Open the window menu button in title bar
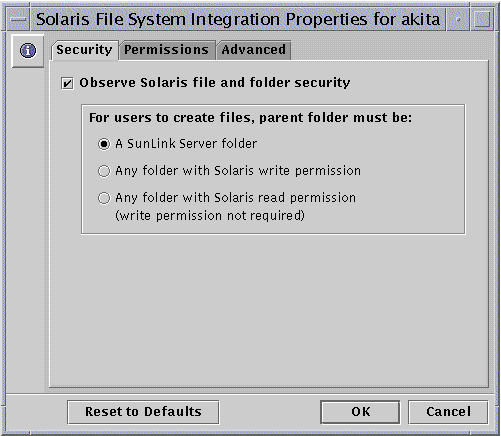Viewport: 501px width, 436px height. 18,19
